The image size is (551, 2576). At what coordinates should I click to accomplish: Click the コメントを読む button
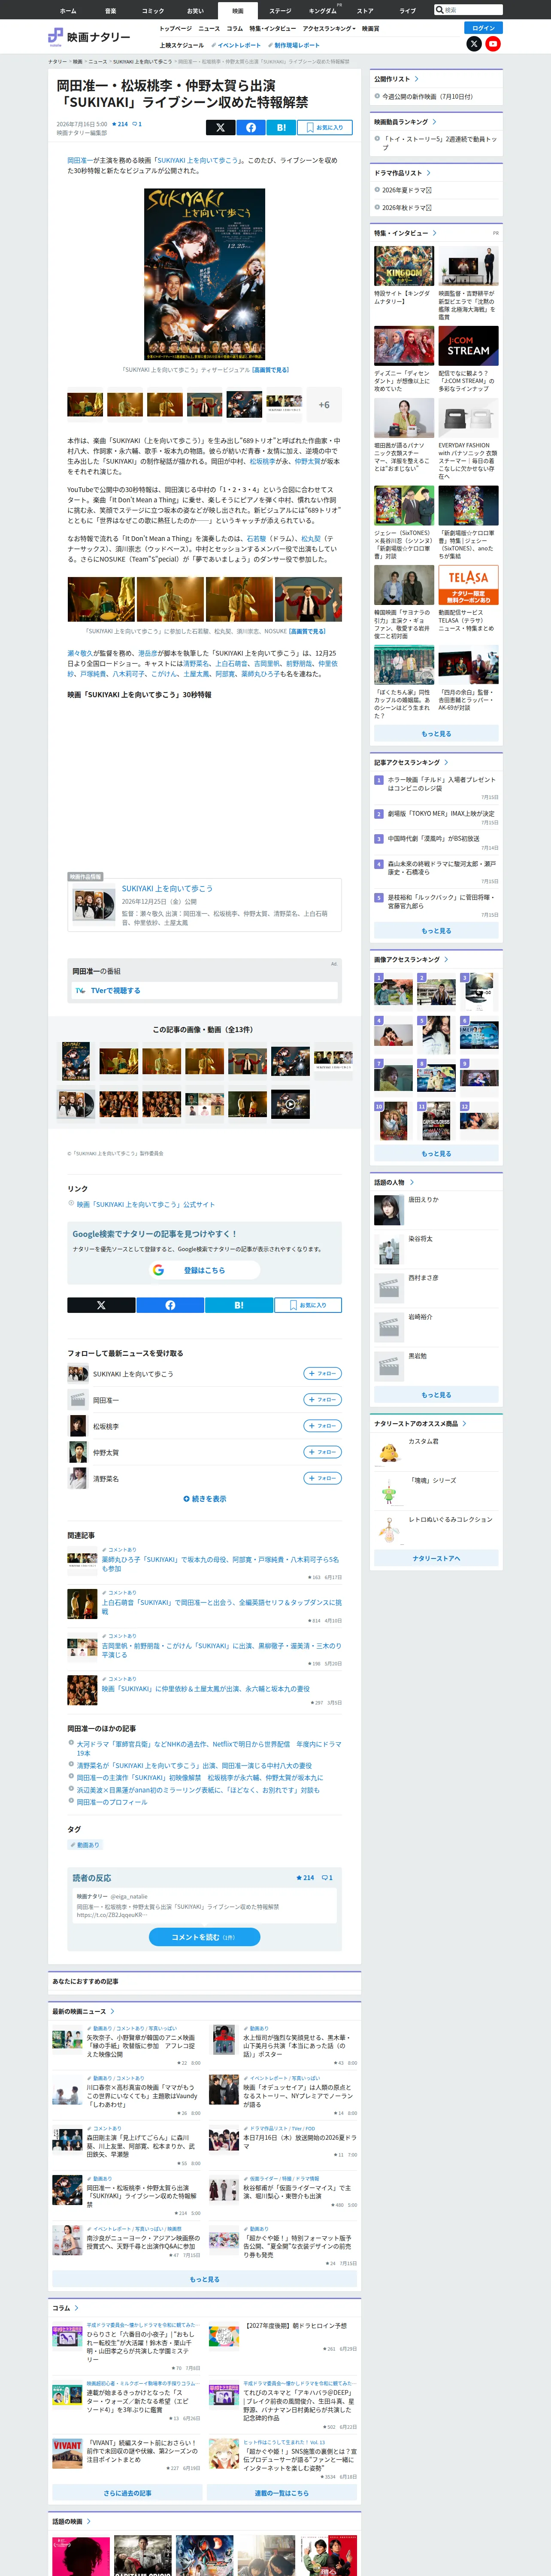click(x=205, y=1937)
